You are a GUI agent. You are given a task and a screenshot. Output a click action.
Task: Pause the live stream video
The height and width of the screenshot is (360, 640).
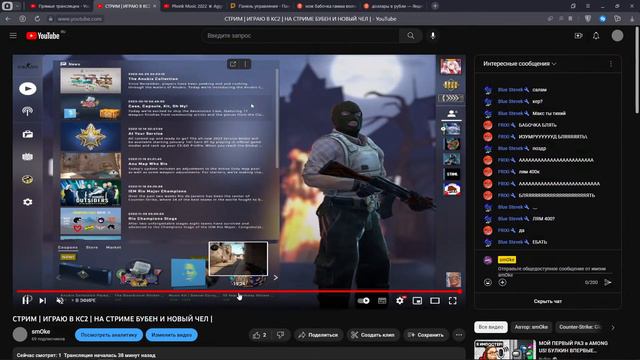pyautogui.click(x=27, y=300)
